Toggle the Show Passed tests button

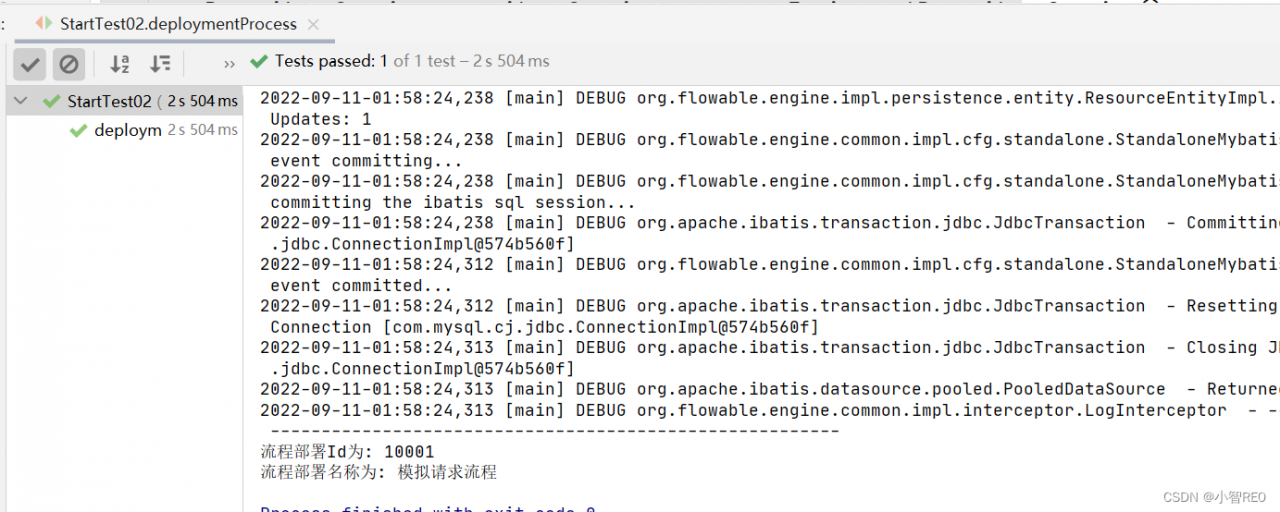click(x=30, y=65)
